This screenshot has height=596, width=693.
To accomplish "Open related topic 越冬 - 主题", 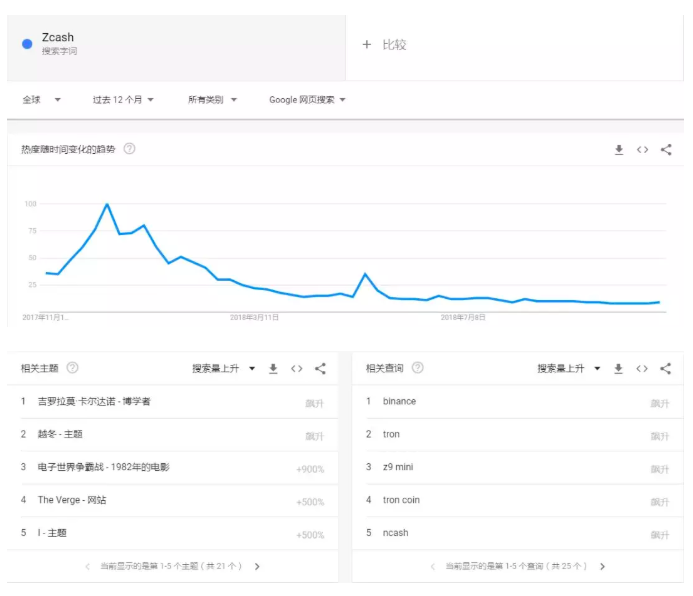I will pyautogui.click(x=60, y=434).
